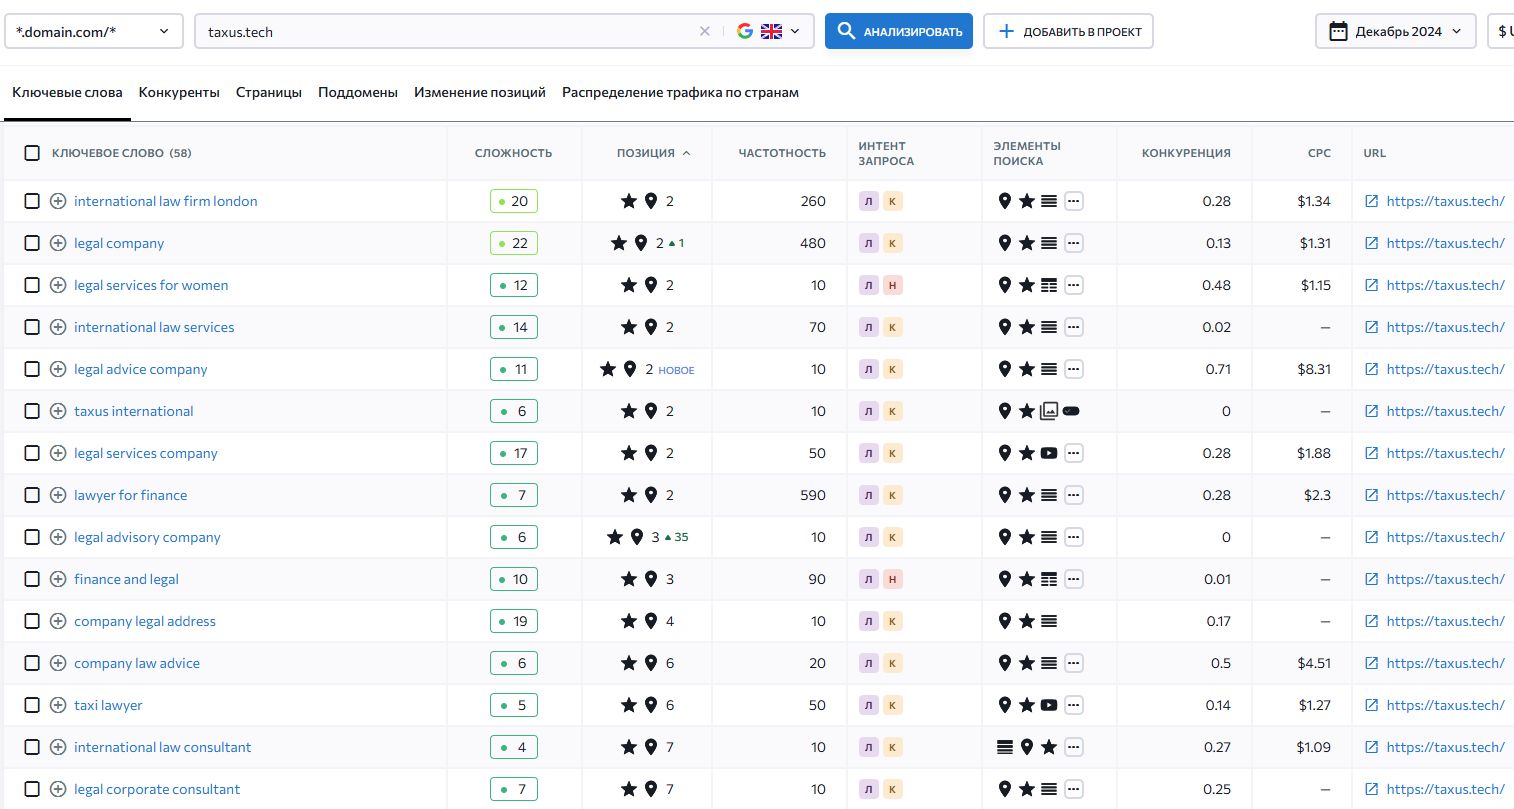
Task: Sort by Частотность column header
Action: [x=782, y=153]
